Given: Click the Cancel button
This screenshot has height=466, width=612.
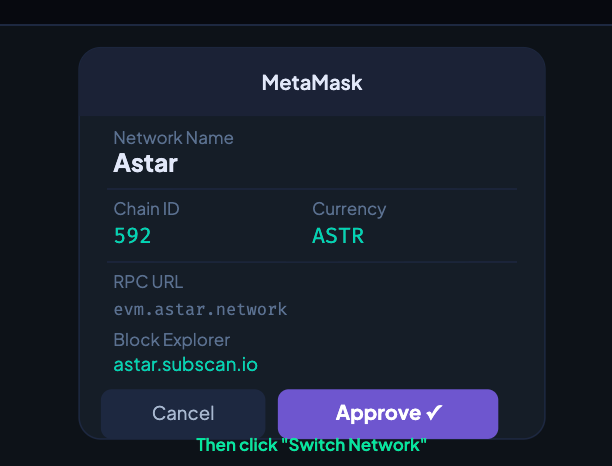Looking at the screenshot, I should pyautogui.click(x=183, y=413).
